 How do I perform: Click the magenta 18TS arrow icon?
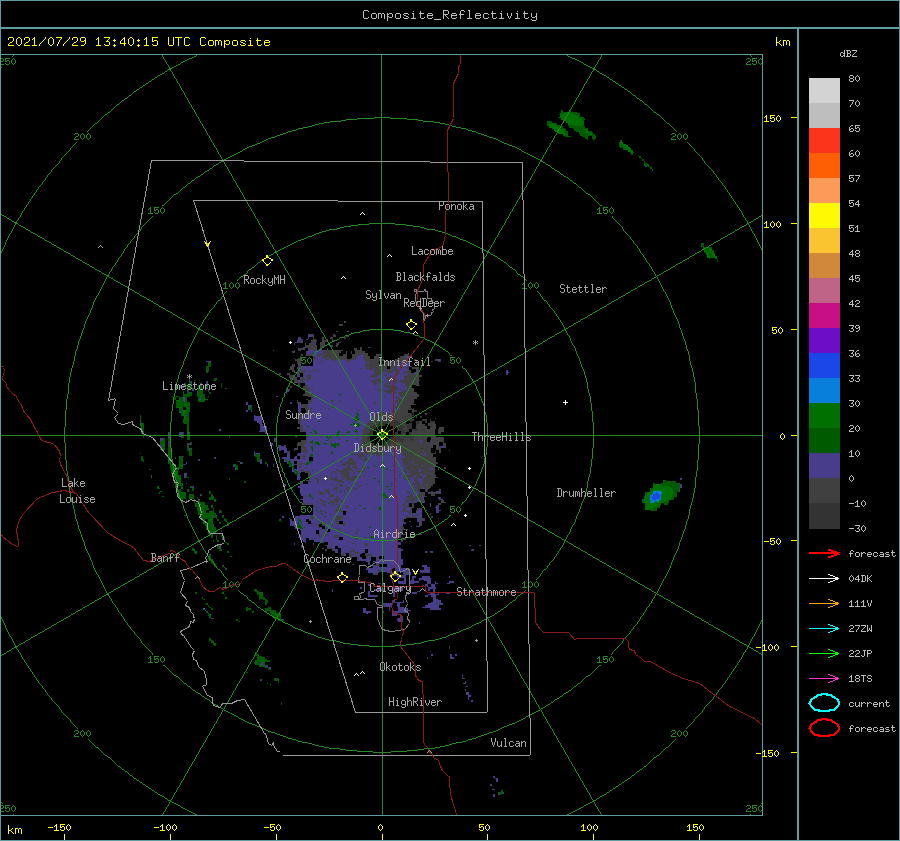coord(824,679)
